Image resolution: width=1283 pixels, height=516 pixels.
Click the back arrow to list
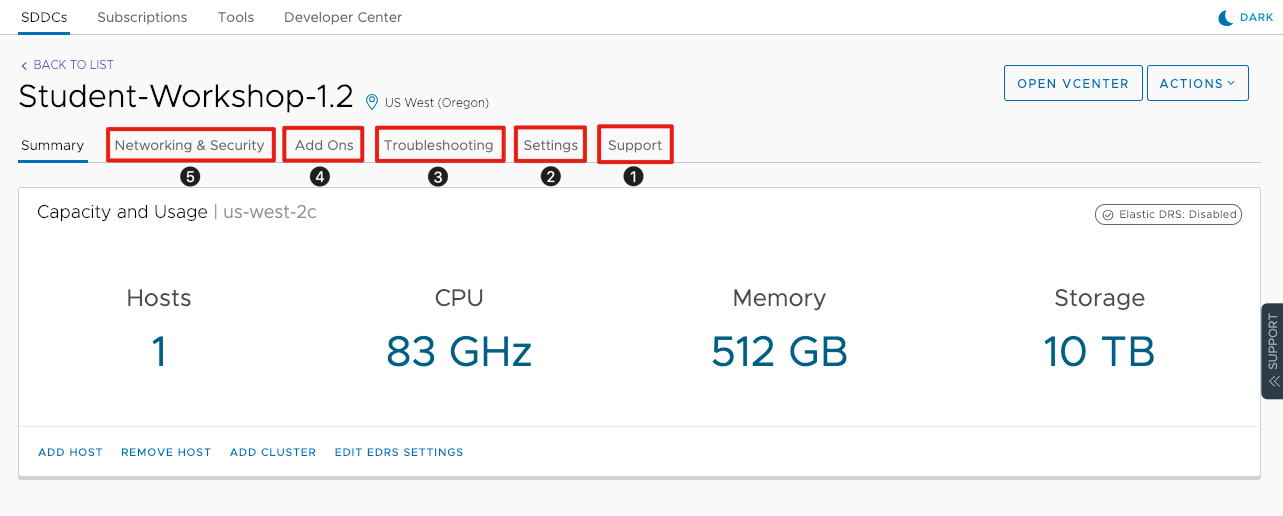[24, 65]
